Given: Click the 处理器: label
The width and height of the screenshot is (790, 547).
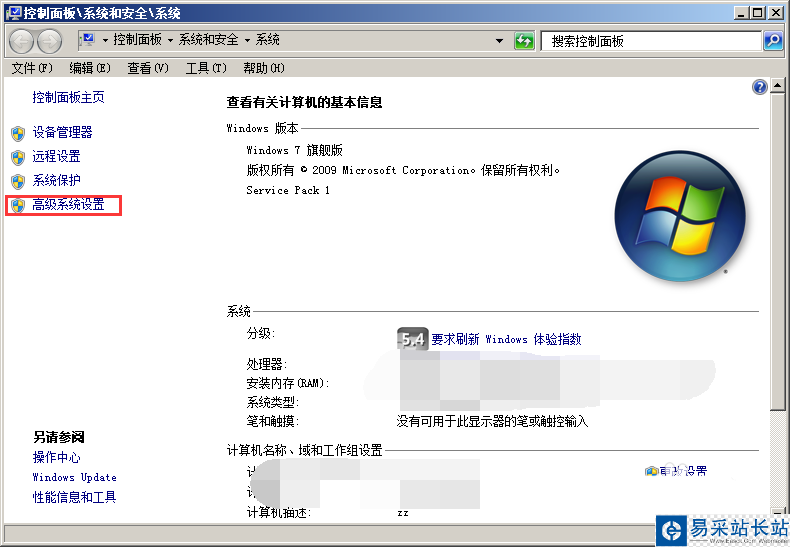Looking at the screenshot, I should point(267,364).
